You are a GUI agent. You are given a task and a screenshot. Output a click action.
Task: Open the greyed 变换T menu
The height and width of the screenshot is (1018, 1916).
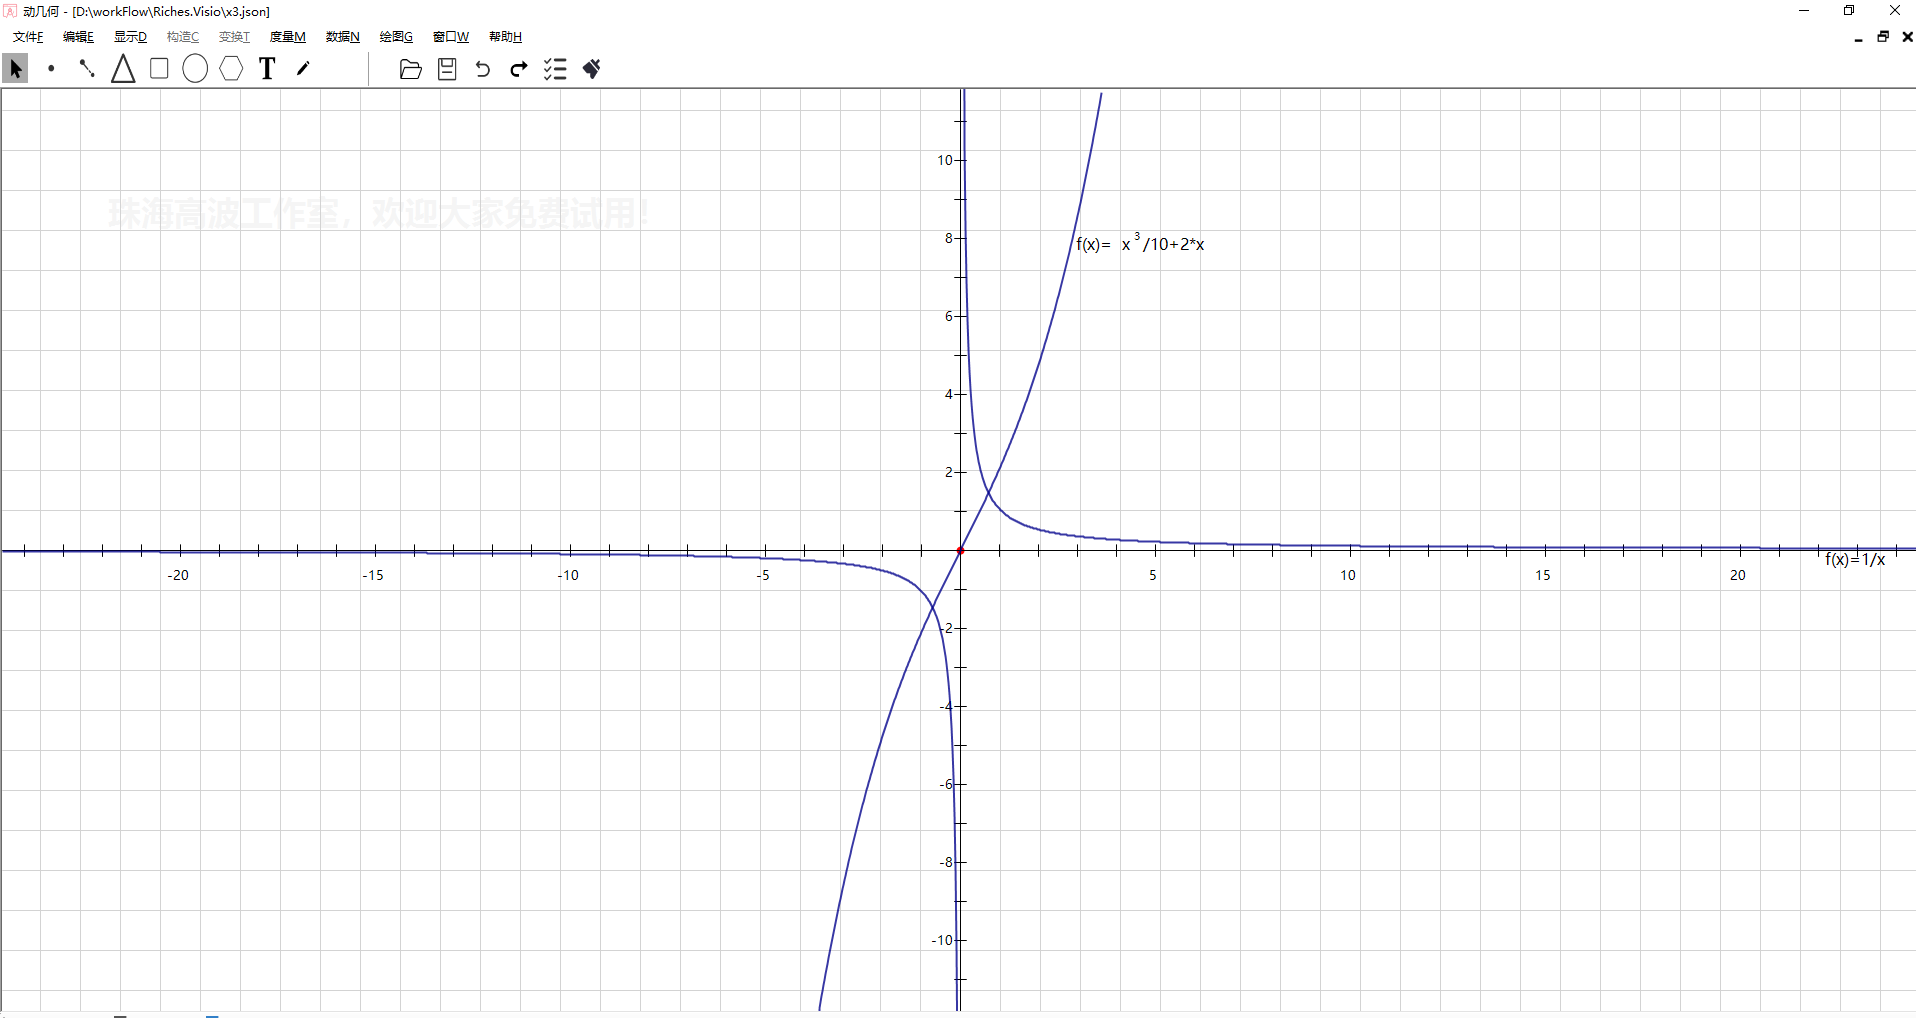235,37
